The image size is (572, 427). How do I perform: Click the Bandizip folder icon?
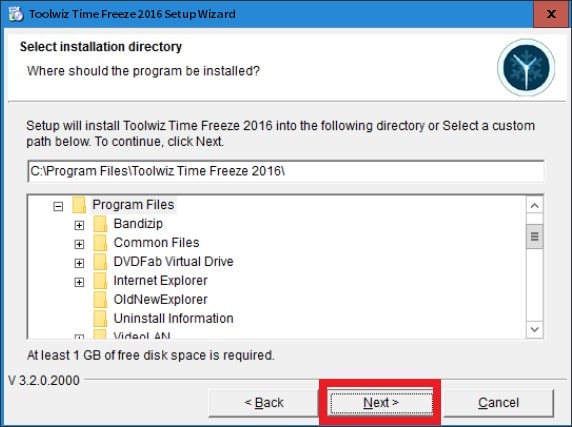[100, 224]
